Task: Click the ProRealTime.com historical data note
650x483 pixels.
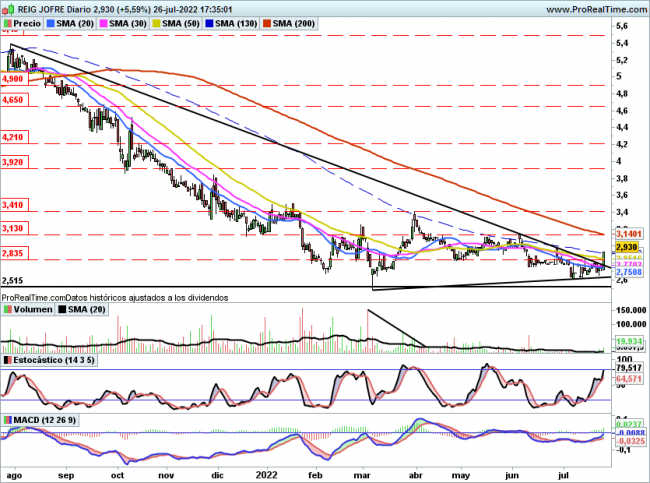Action: [x=115, y=298]
